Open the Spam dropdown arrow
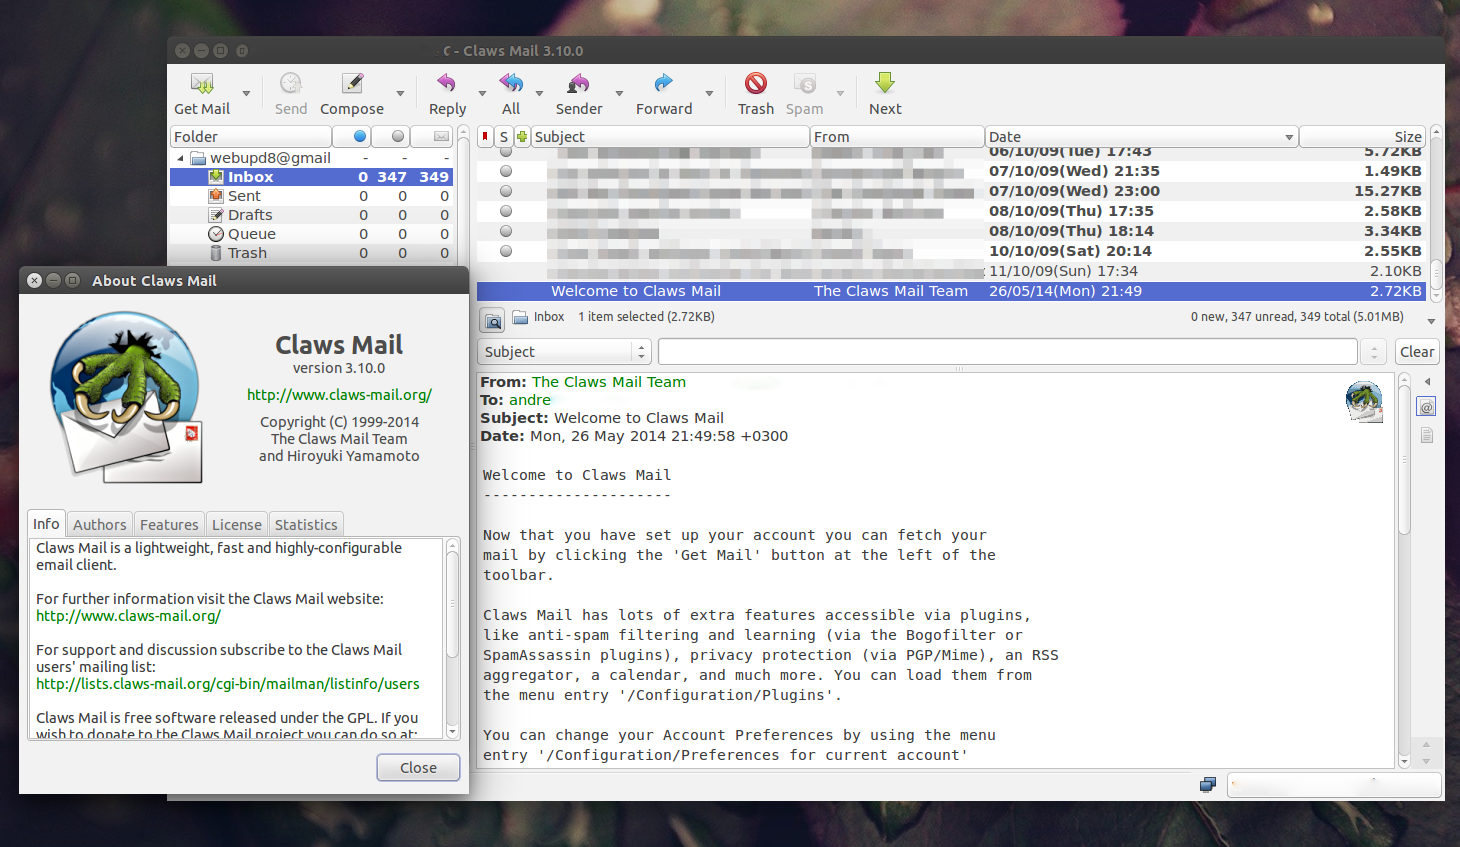Image resolution: width=1460 pixels, height=847 pixels. 840,94
